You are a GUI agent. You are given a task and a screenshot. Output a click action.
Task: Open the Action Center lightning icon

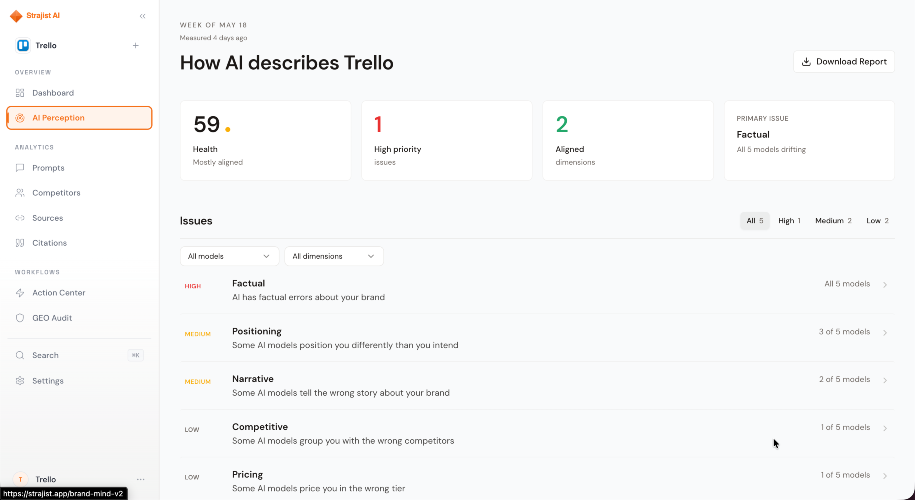tap(20, 293)
